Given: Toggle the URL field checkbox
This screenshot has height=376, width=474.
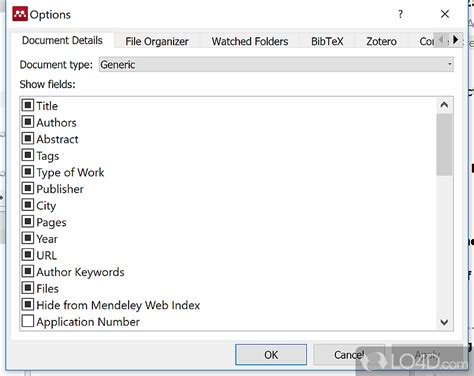Looking at the screenshot, I should 28,255.
